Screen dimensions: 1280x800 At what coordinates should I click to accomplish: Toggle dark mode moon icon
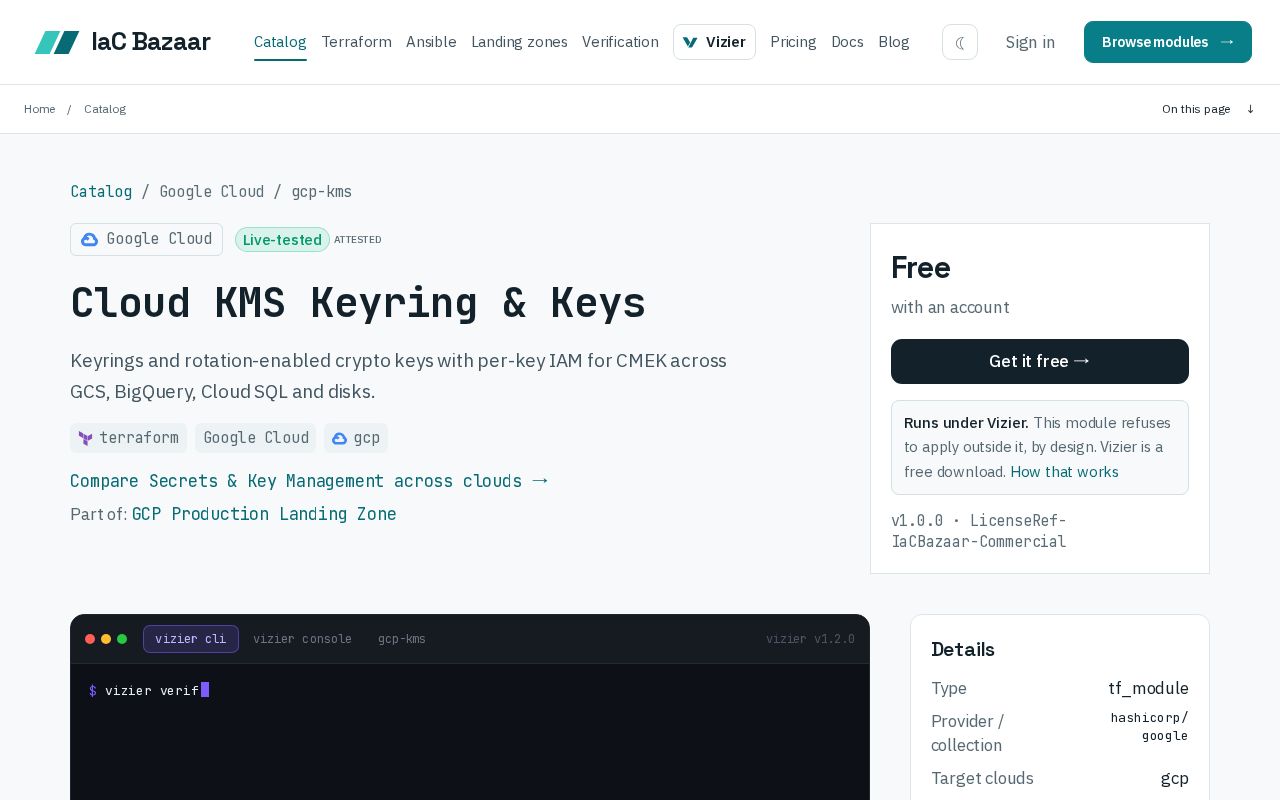pyautogui.click(x=960, y=42)
